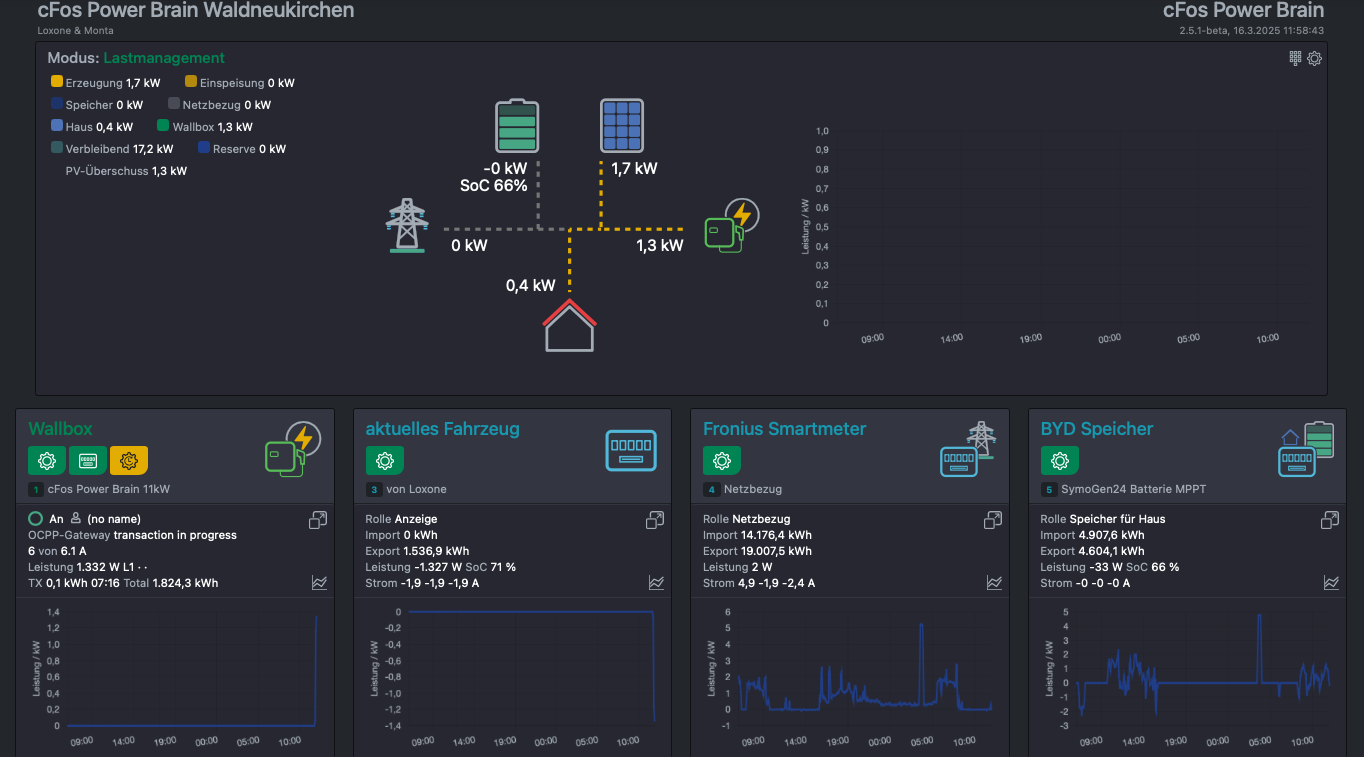Screen dimensions: 1364x757
Task: Click the battery storage icon in the flow diagram
Action: pos(517,126)
